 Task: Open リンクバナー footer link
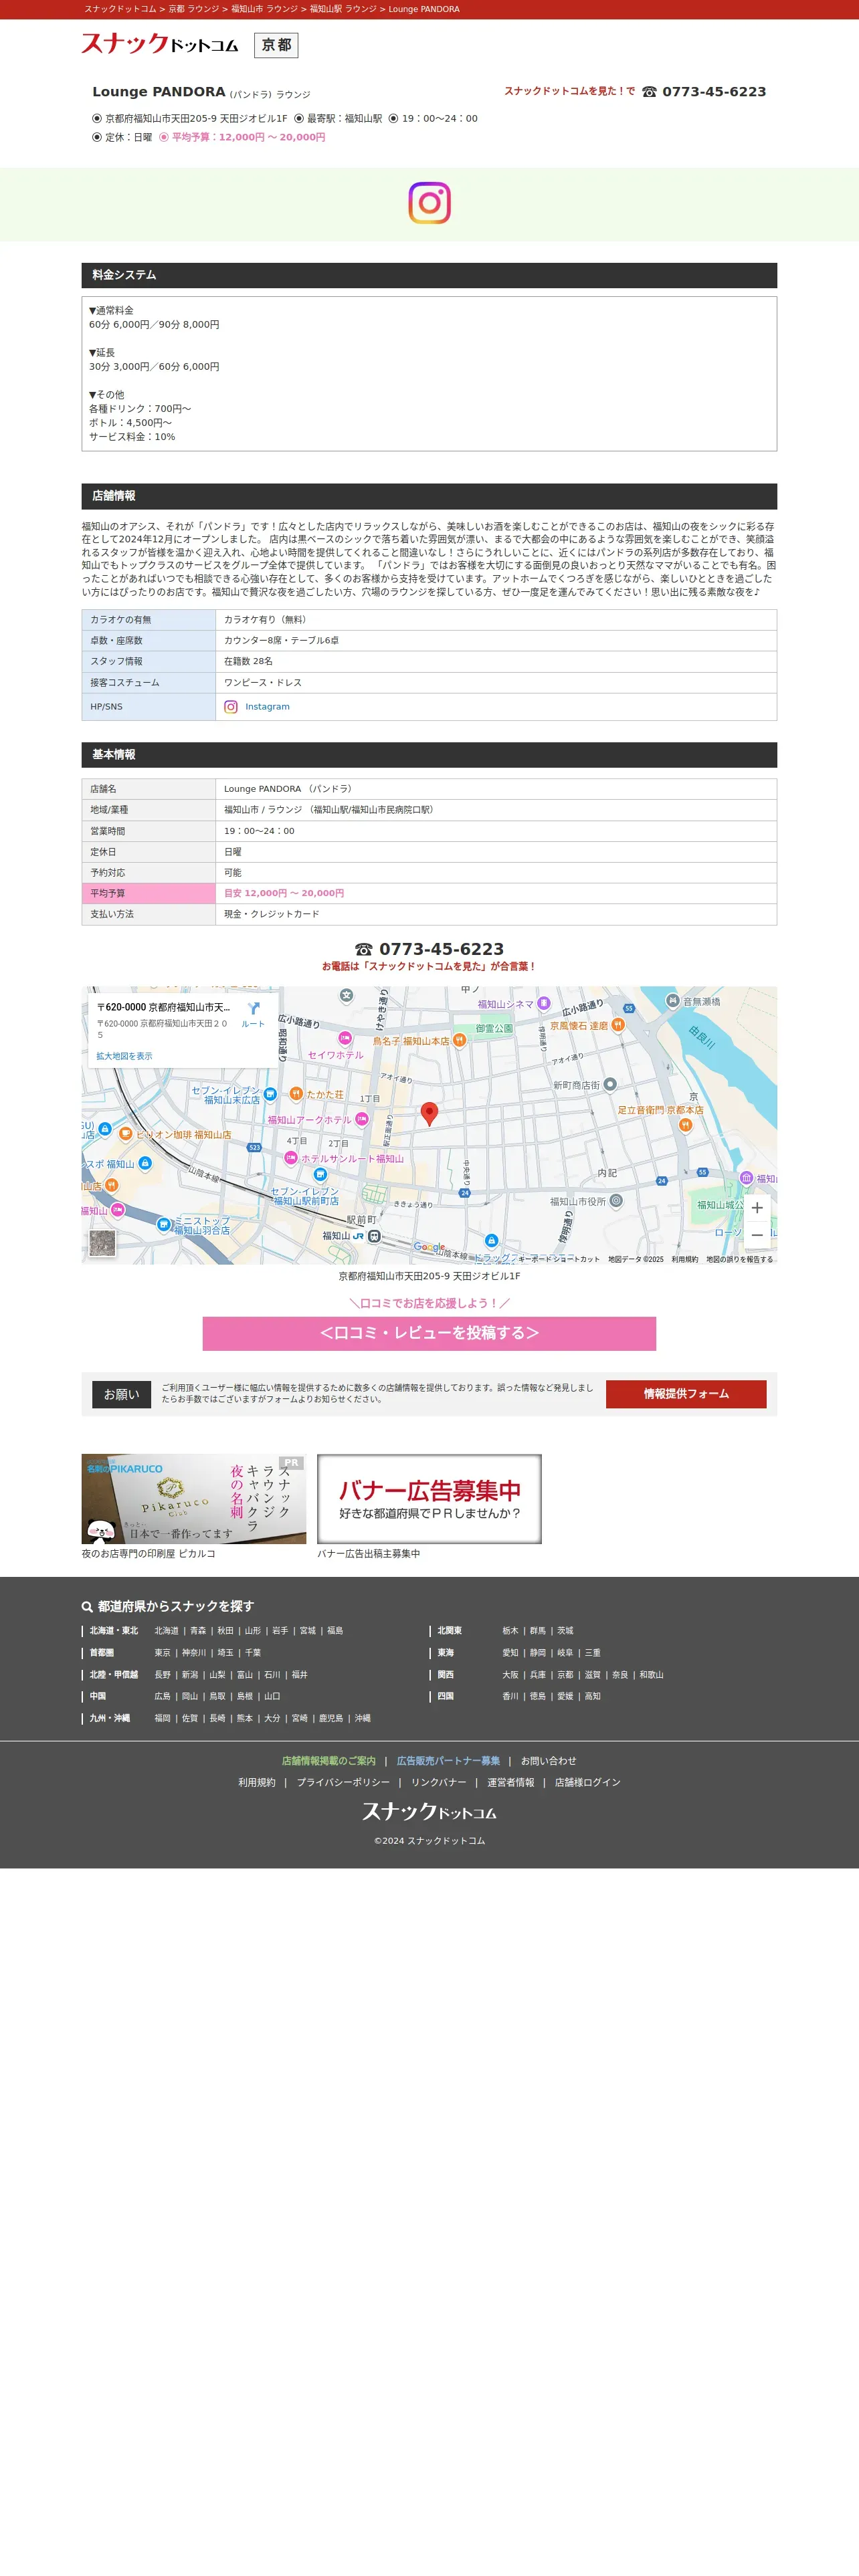[438, 1783]
